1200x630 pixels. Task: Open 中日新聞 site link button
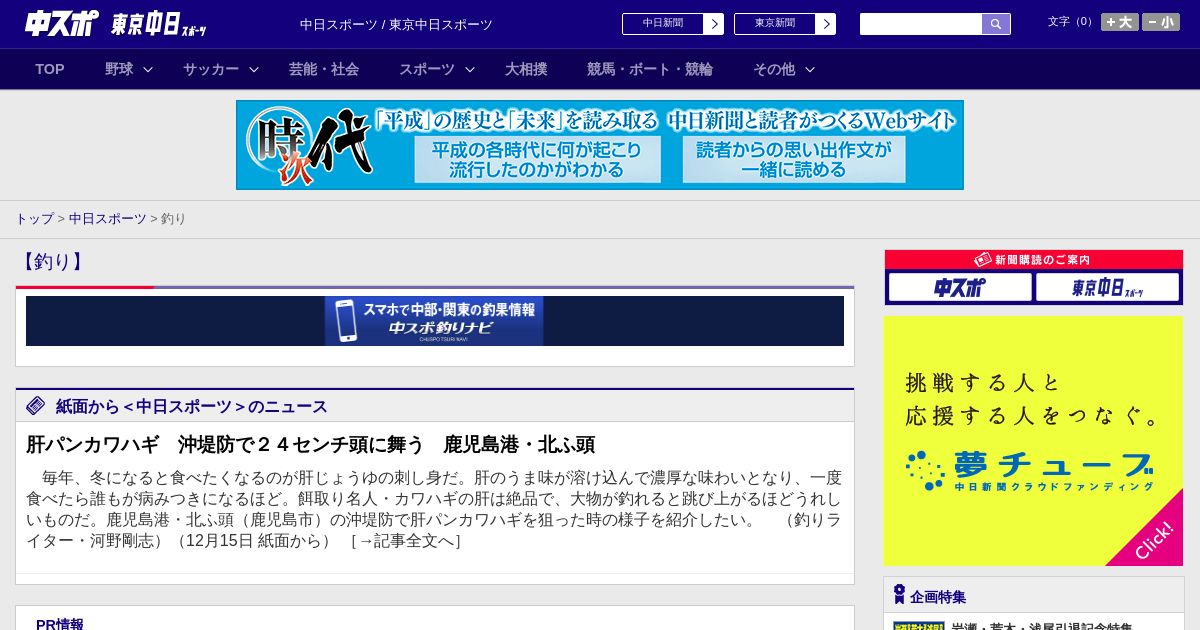click(x=663, y=24)
